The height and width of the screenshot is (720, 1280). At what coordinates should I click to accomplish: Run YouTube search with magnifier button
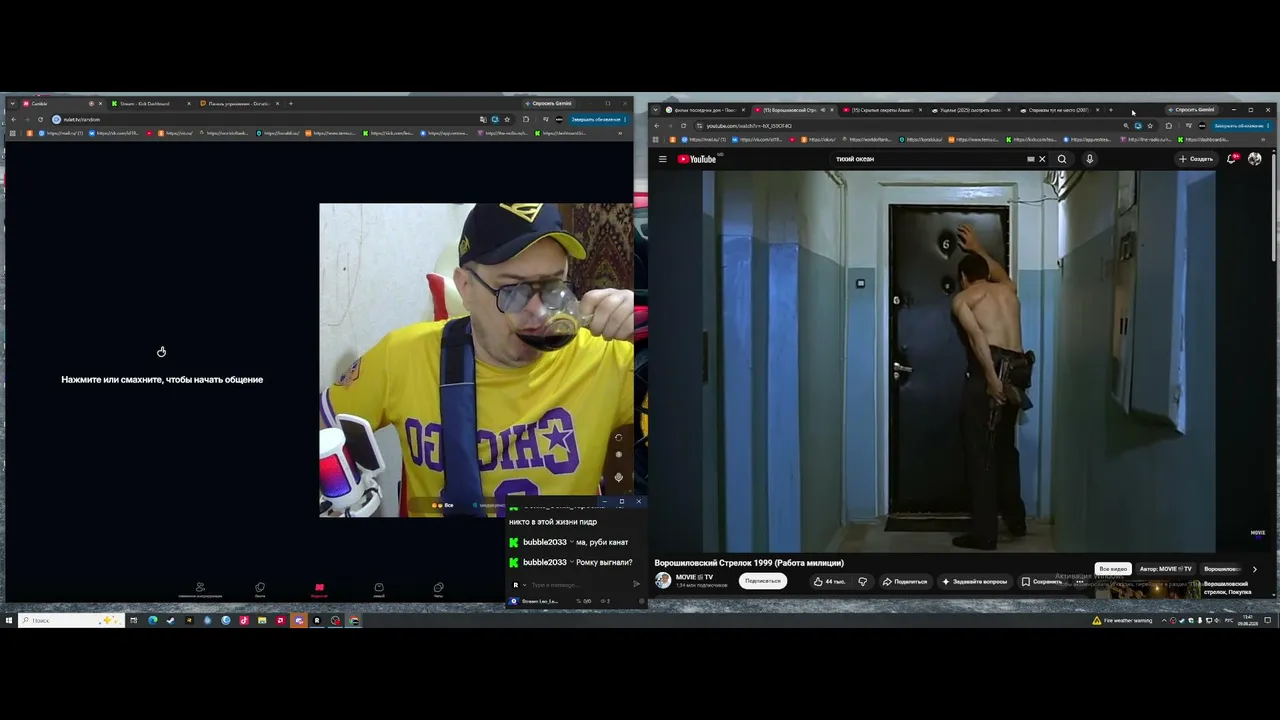1062,159
